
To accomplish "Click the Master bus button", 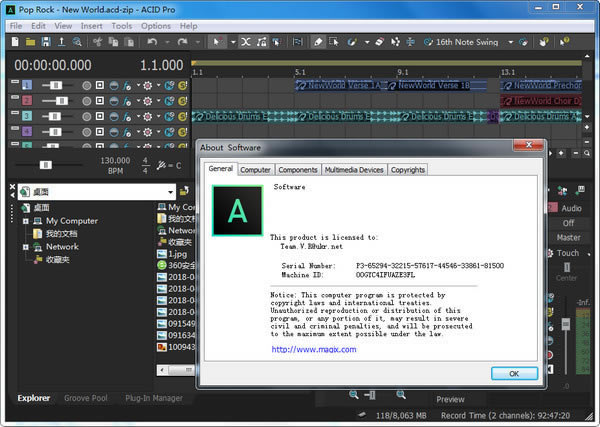I will click(568, 238).
